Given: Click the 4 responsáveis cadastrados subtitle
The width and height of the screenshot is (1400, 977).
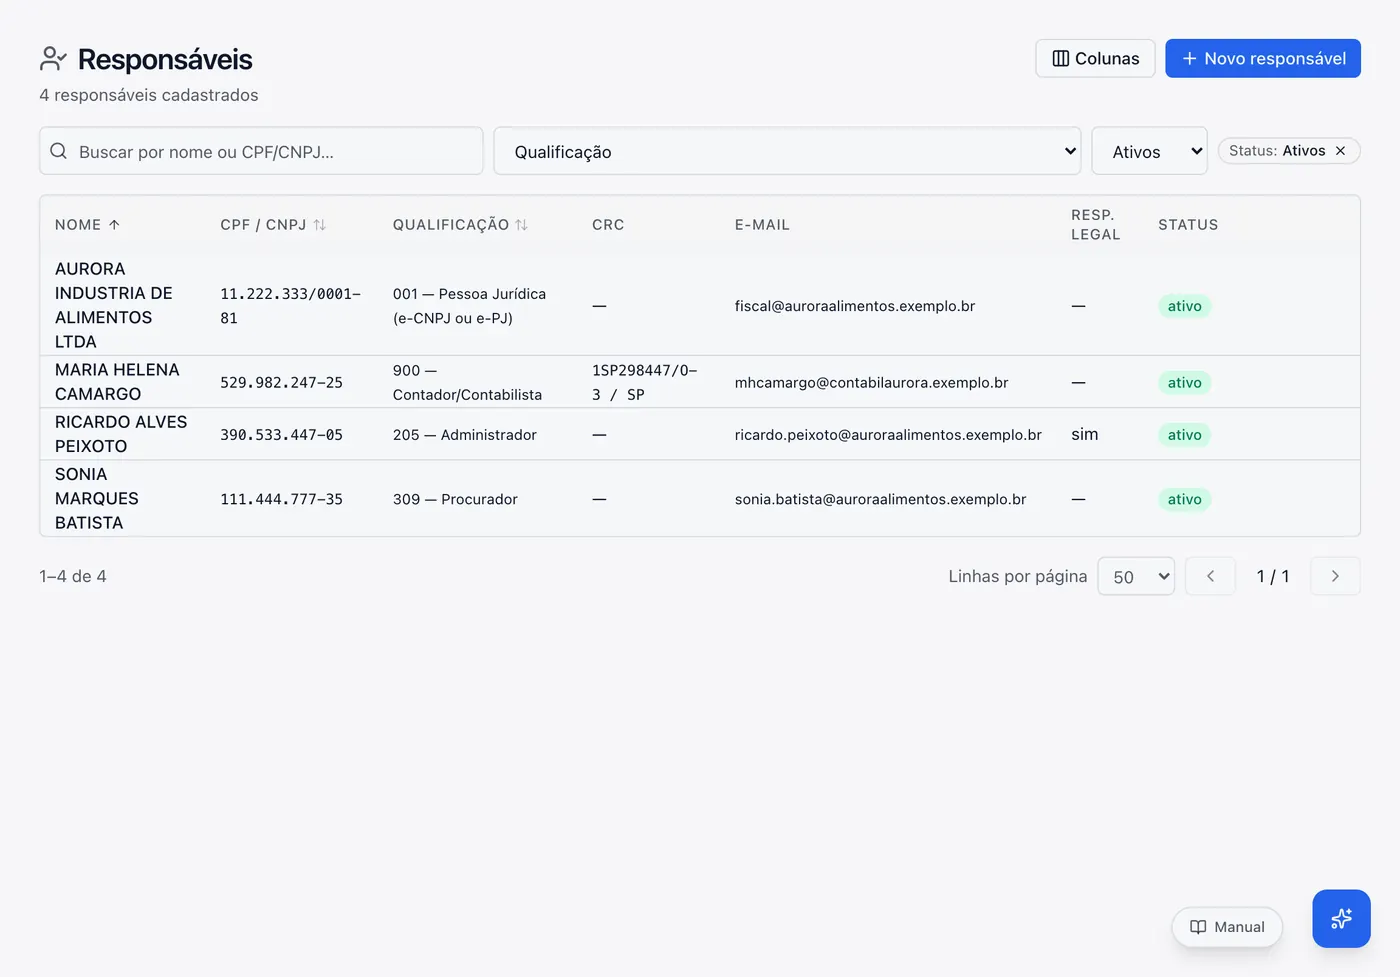Looking at the screenshot, I should coord(149,95).
